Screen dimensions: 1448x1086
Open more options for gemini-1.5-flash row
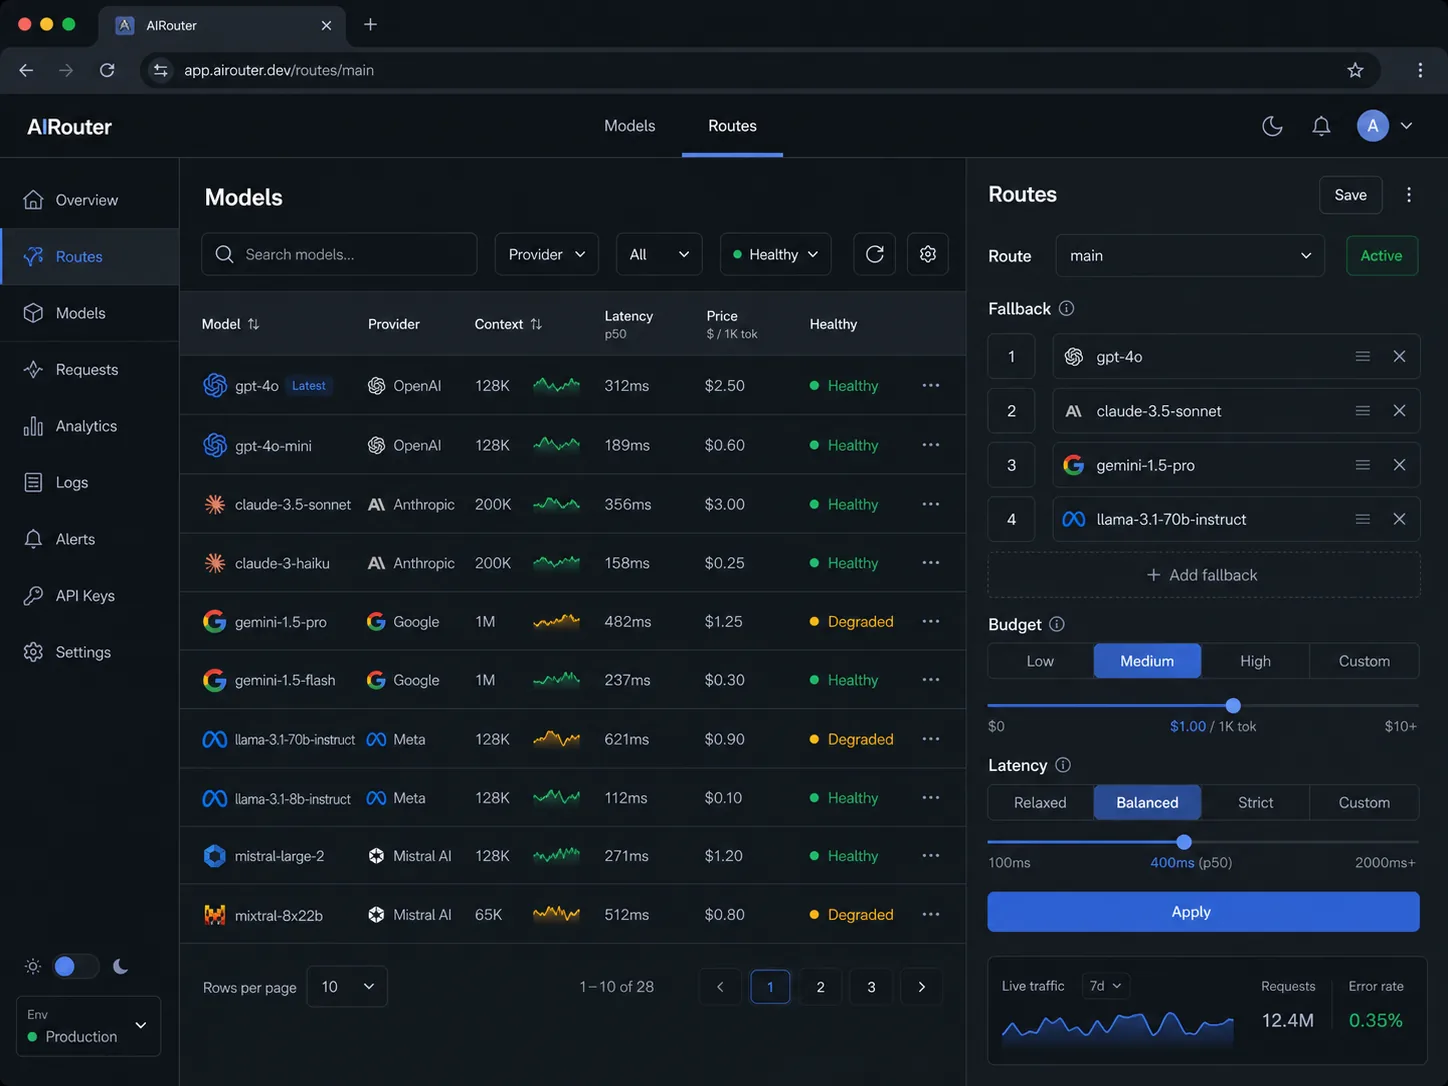[931, 680]
